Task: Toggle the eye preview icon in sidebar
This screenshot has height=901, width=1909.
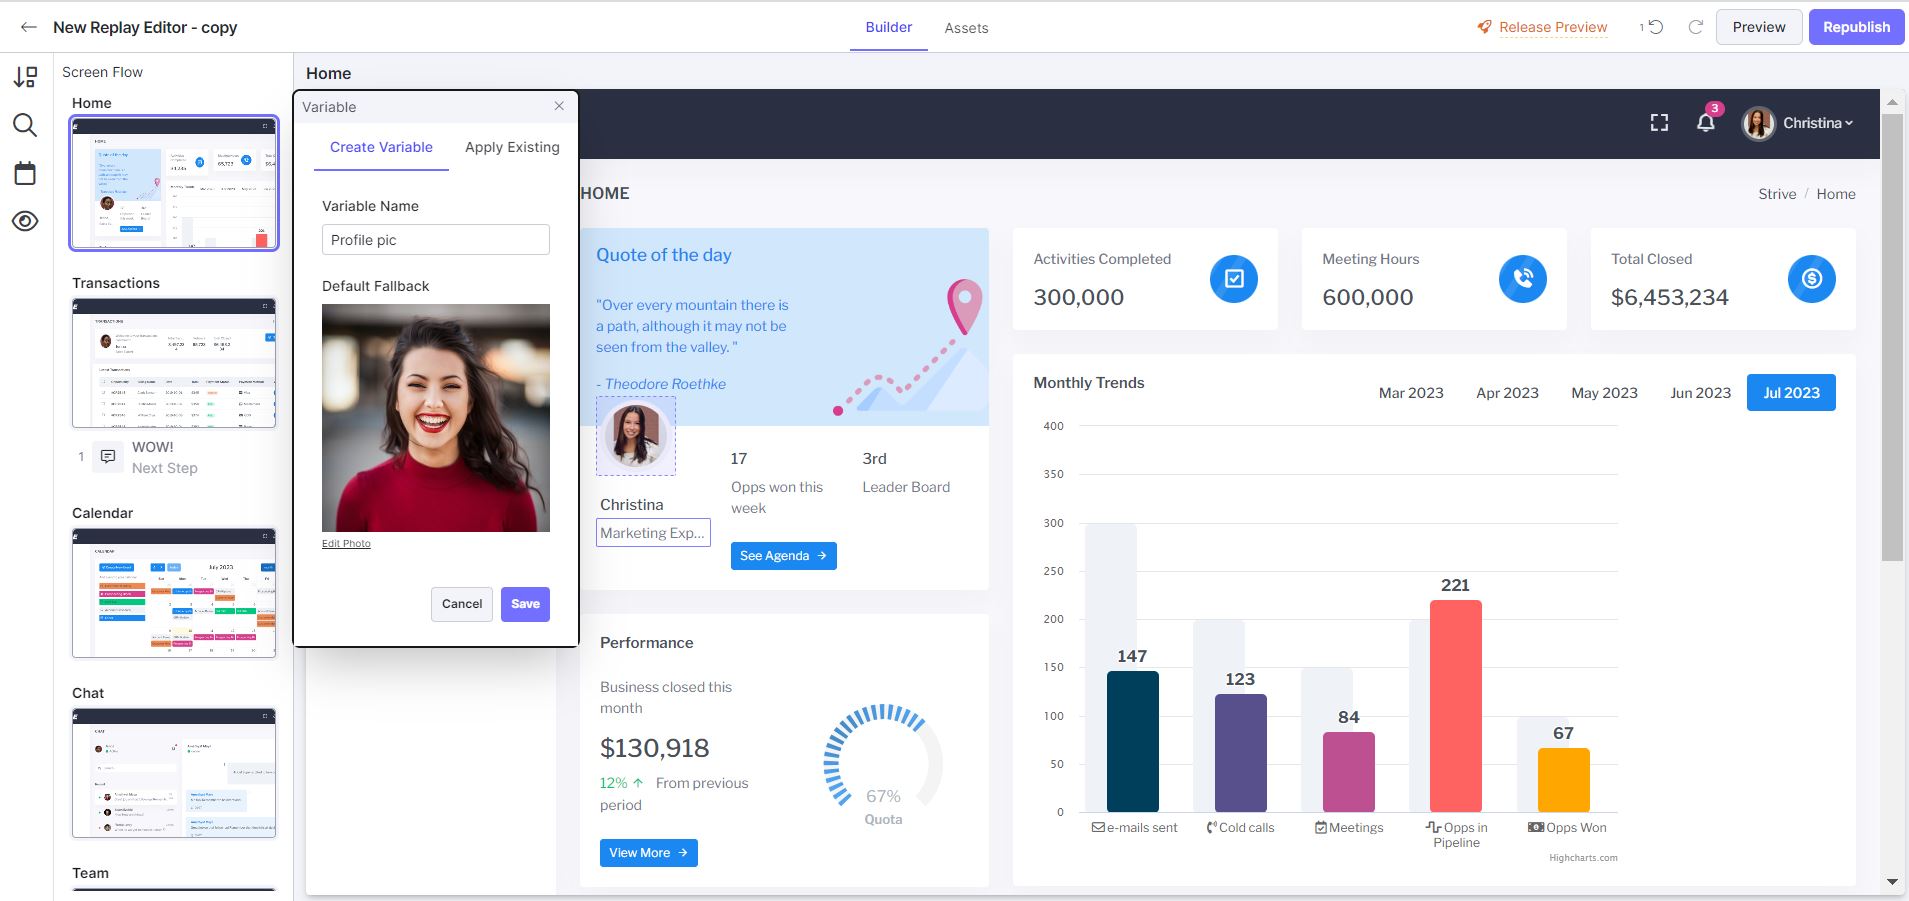Action: pos(25,221)
